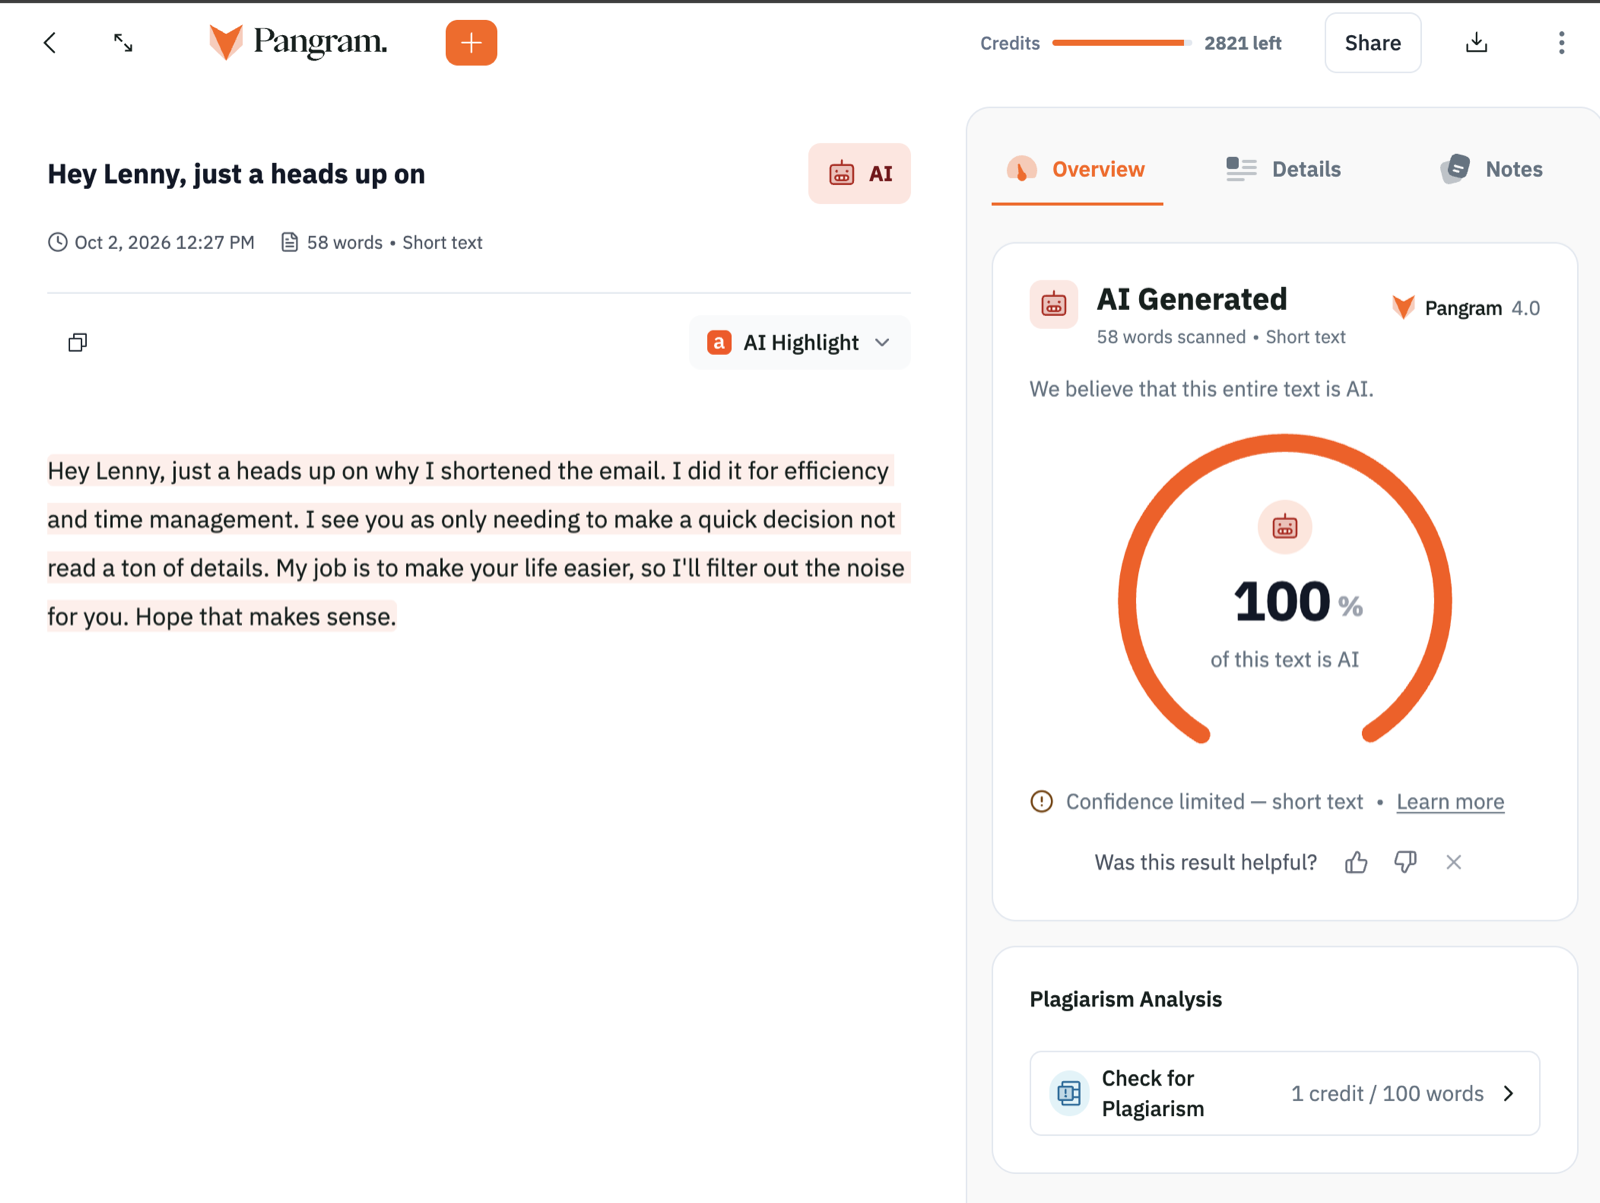Screen dimensions: 1600x1203
Task: Click the Pangram logo
Action: 298,42
